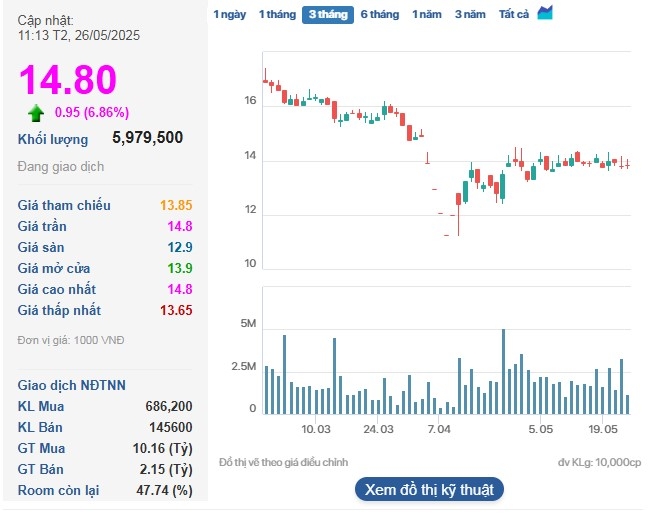The width and height of the screenshot is (671, 517).
Task: Select the active 3 tháng tab
Action: tap(327, 15)
